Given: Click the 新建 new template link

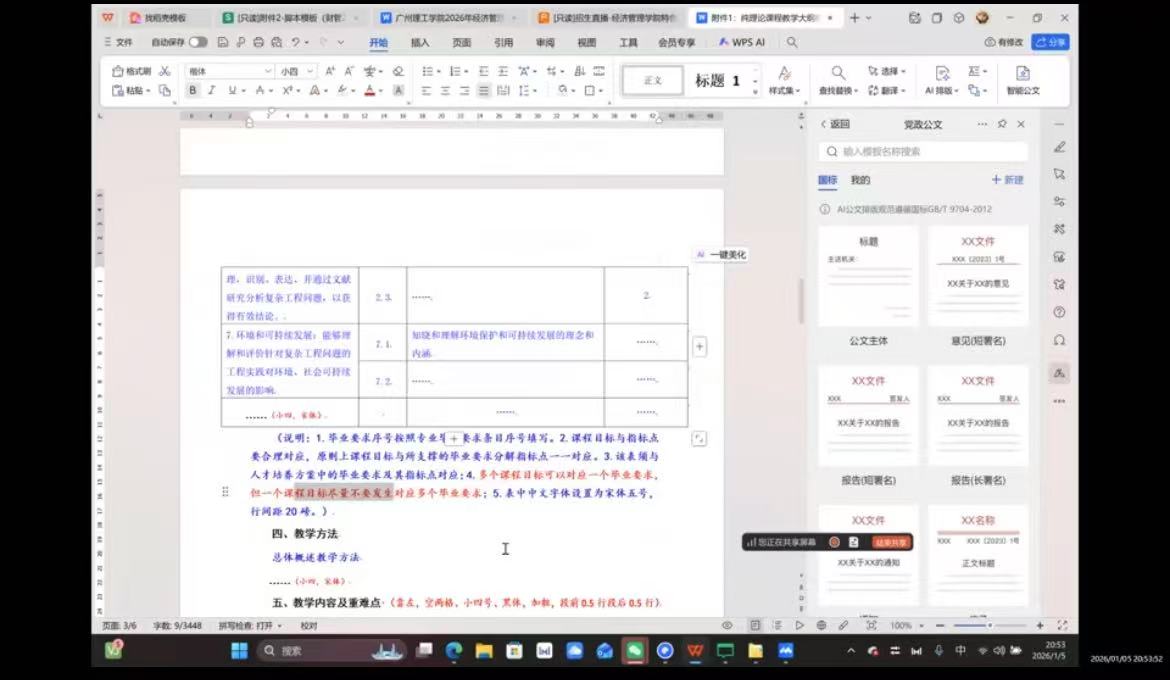Looking at the screenshot, I should click(1007, 180).
